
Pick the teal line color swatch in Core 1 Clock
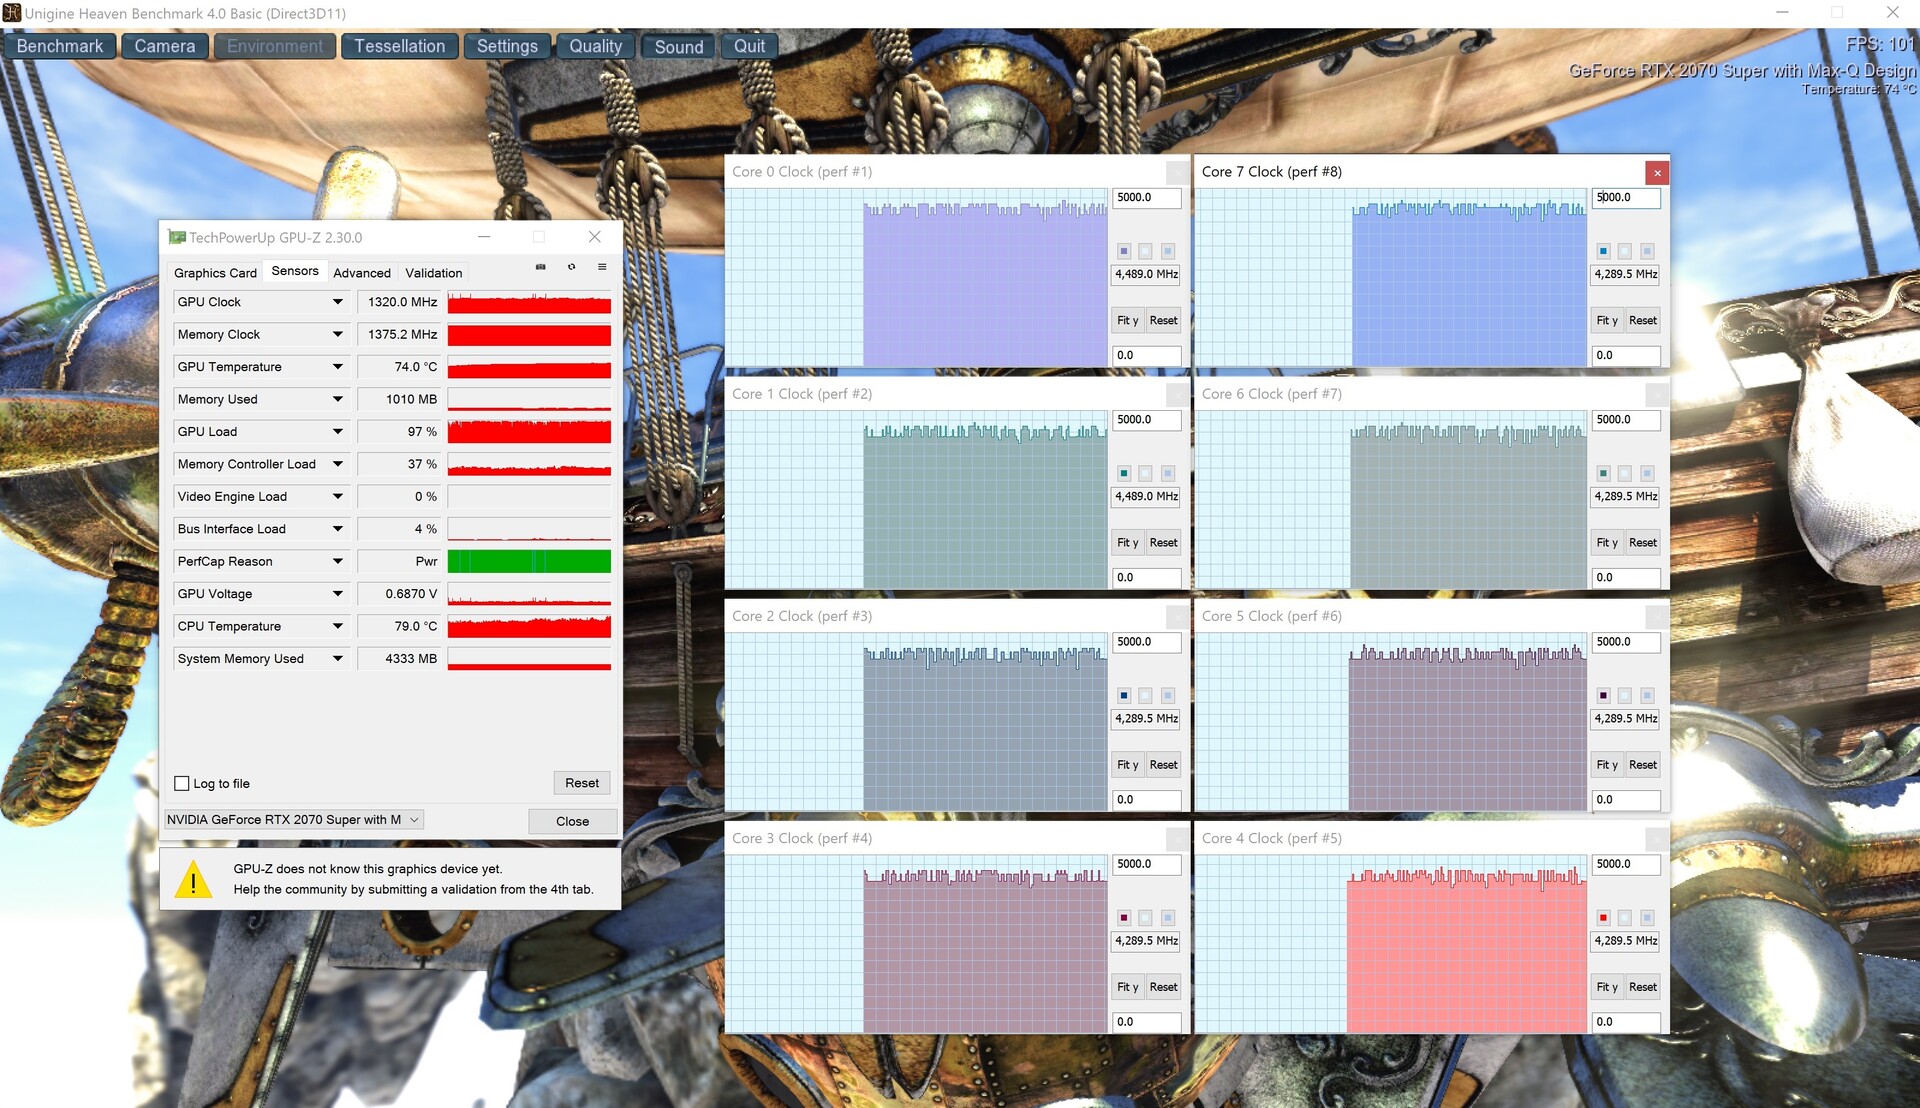coord(1124,473)
